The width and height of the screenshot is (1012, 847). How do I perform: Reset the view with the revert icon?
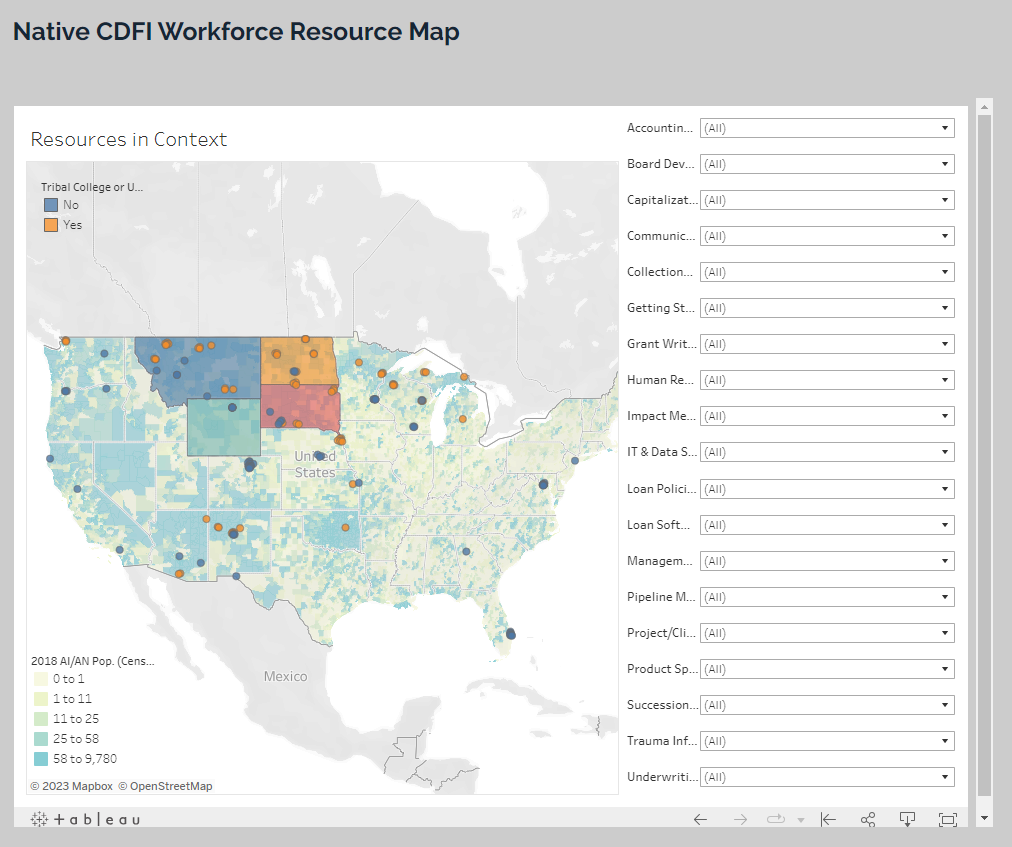828,819
